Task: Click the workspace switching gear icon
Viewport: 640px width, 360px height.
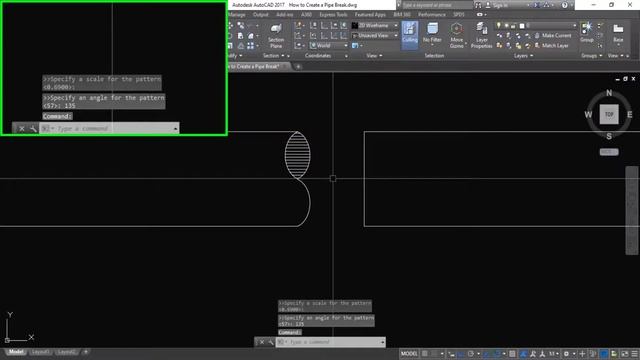Action: (567, 354)
